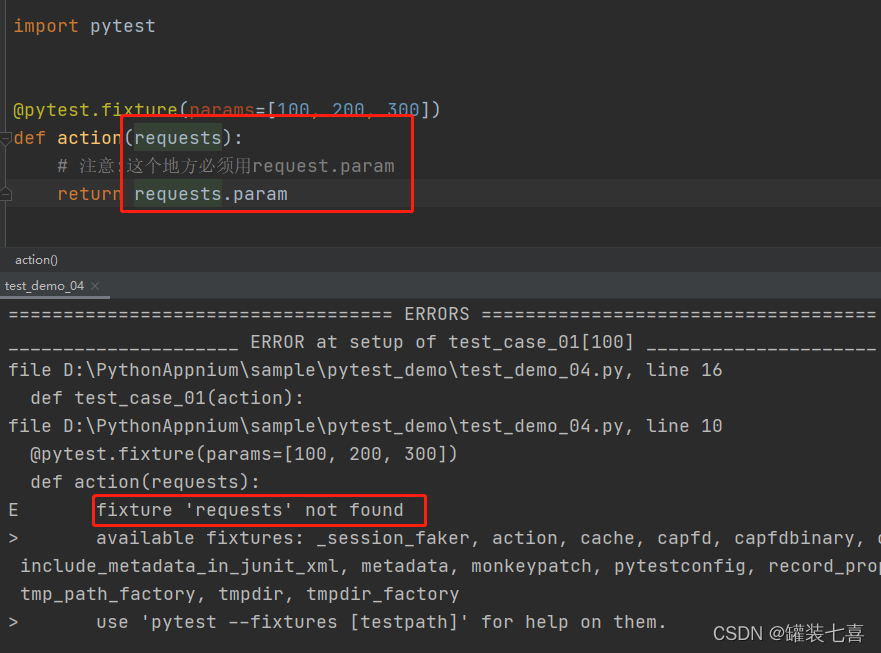Click the 'include_metadata_in_junit_xml' output line

(451, 566)
